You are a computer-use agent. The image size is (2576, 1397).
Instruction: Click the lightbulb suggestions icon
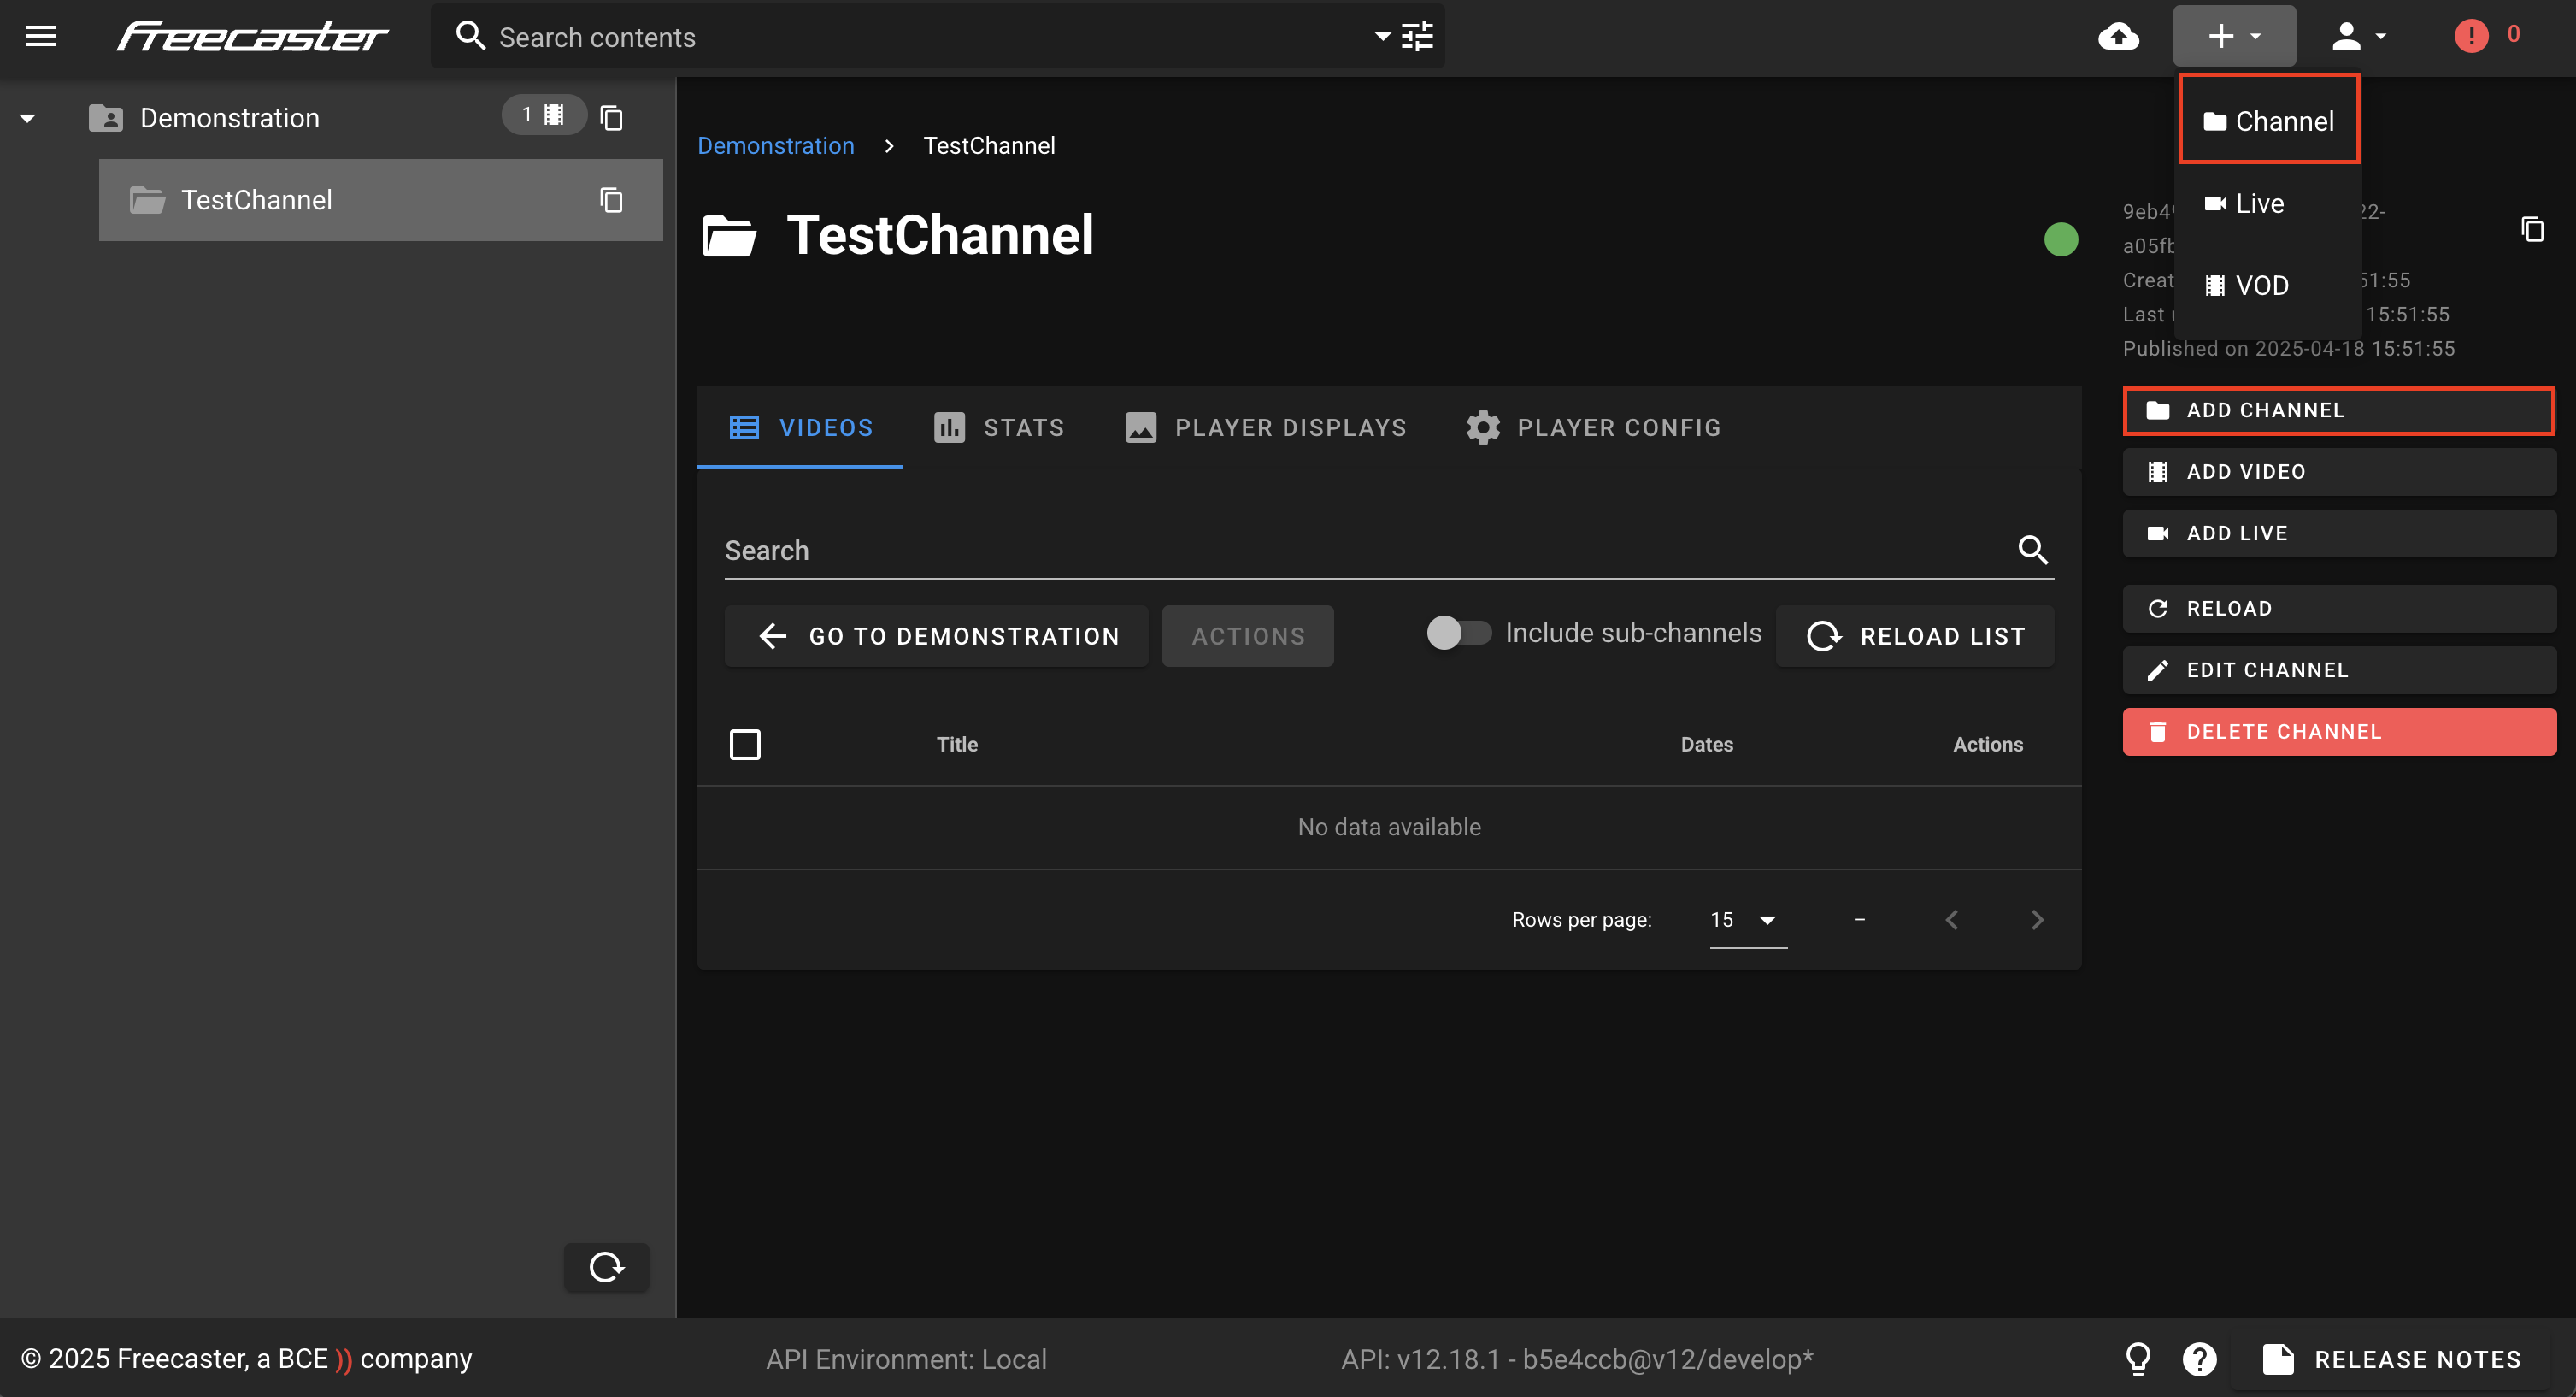(x=2137, y=1359)
